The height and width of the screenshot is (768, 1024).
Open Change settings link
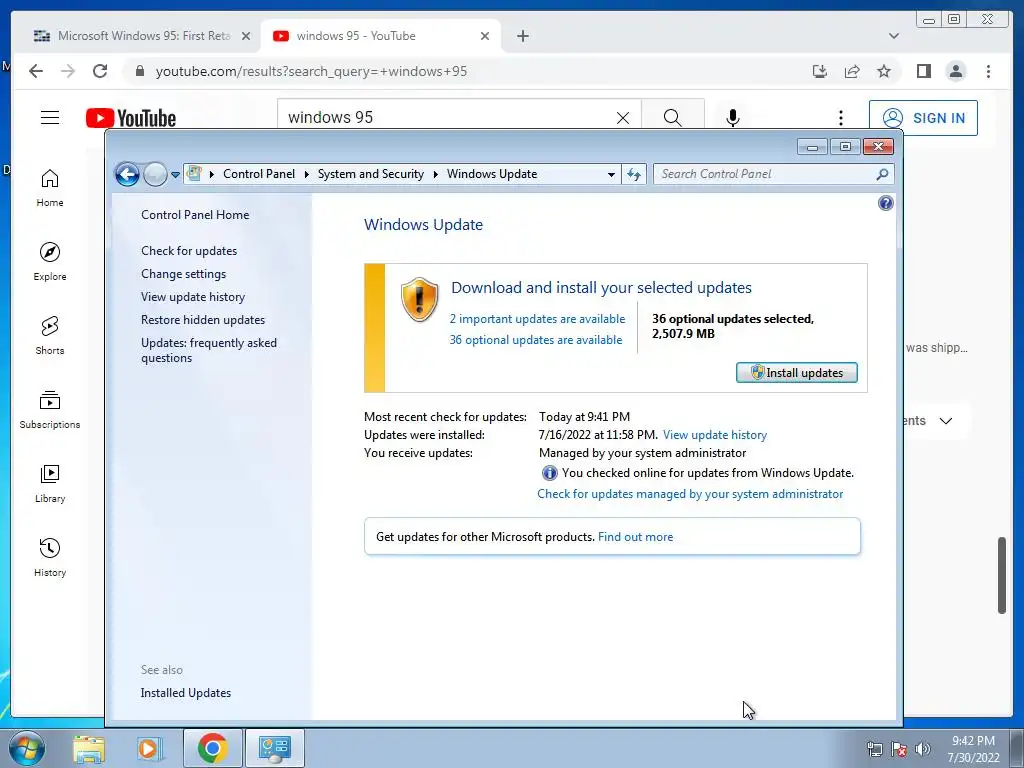click(184, 274)
